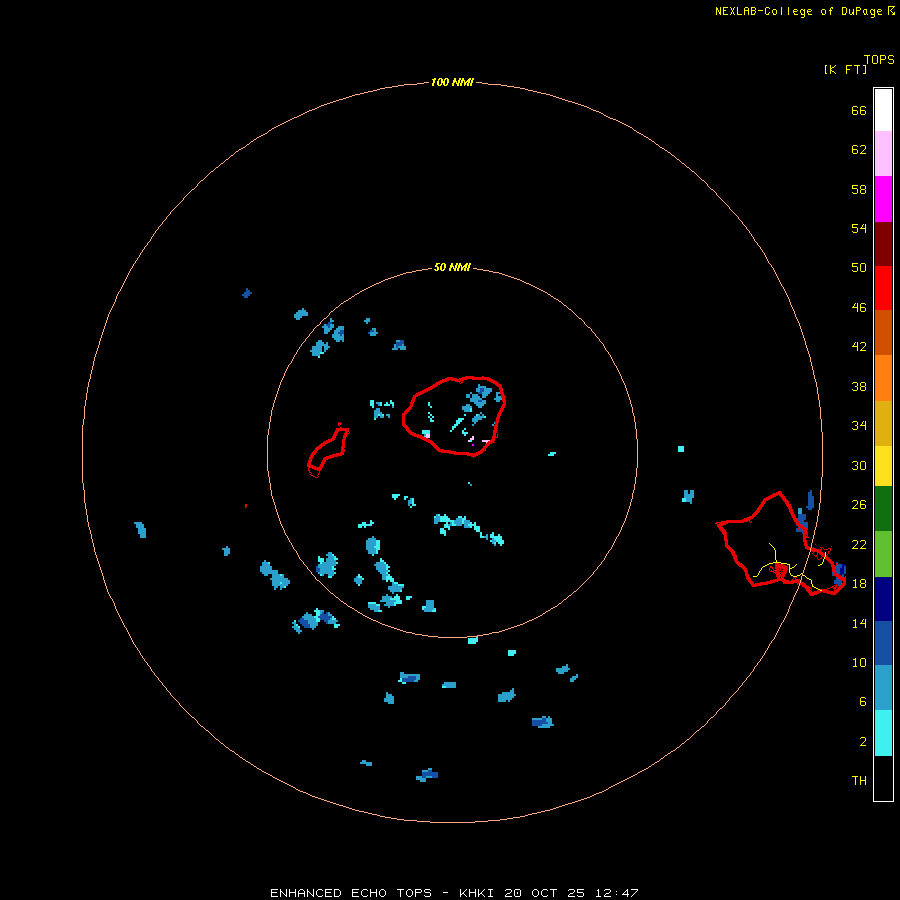Click the light green legend swatch

[x=883, y=554]
